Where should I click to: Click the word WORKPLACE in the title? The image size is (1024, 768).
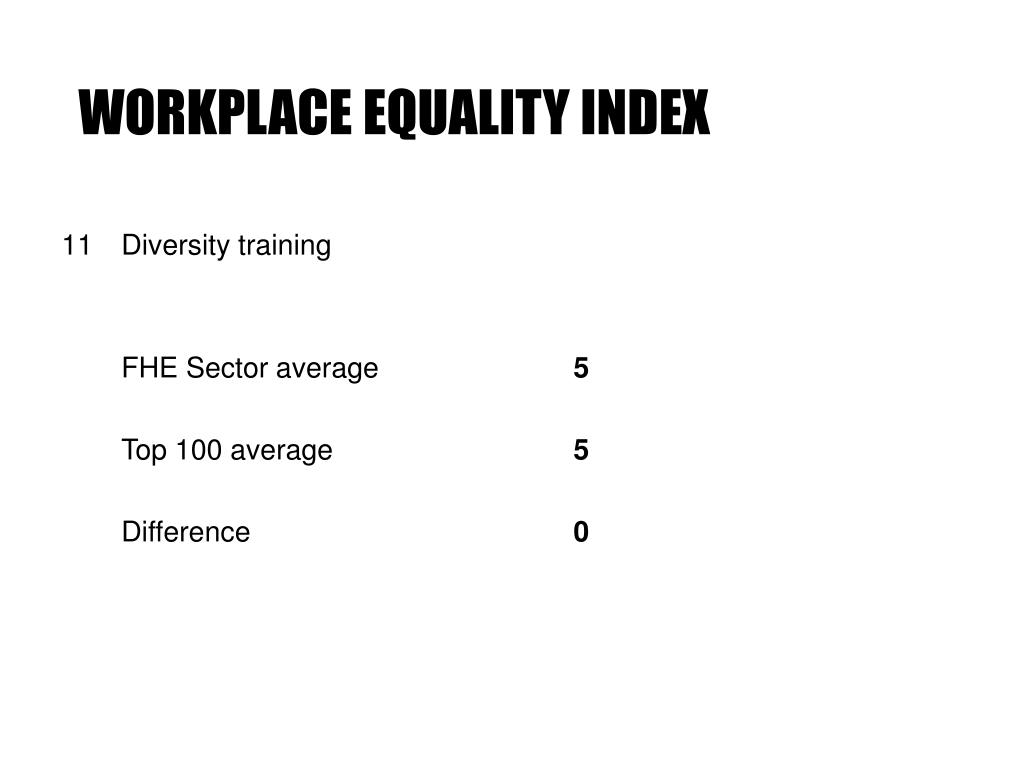[x=215, y=113]
